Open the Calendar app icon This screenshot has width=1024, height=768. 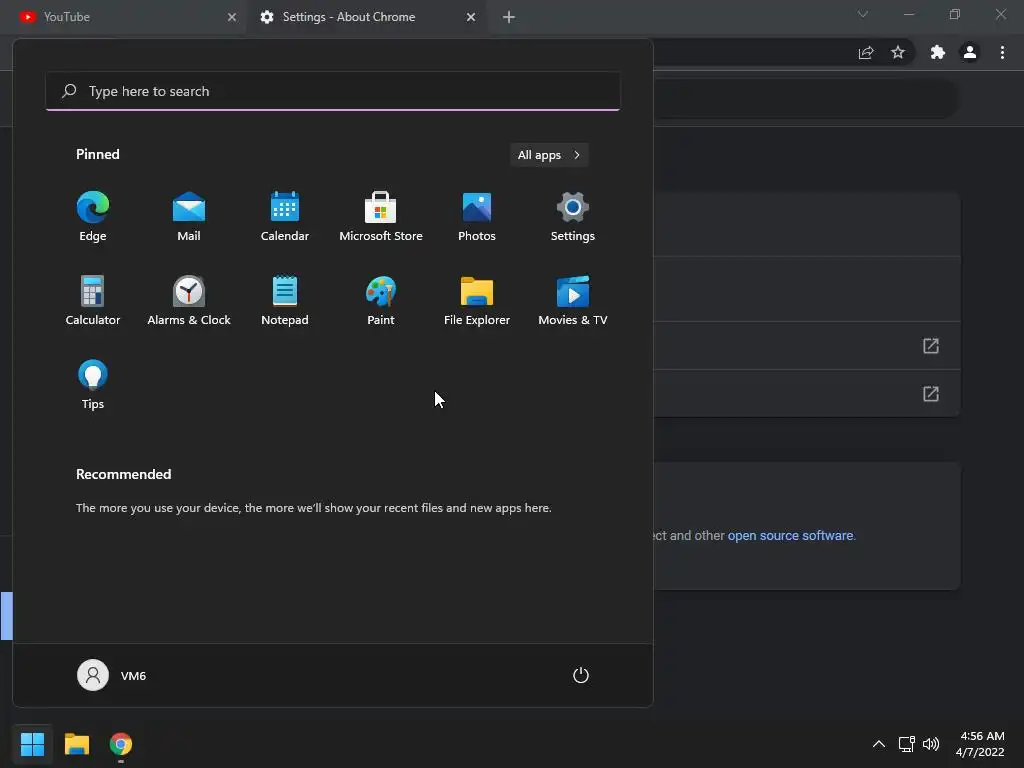point(285,217)
